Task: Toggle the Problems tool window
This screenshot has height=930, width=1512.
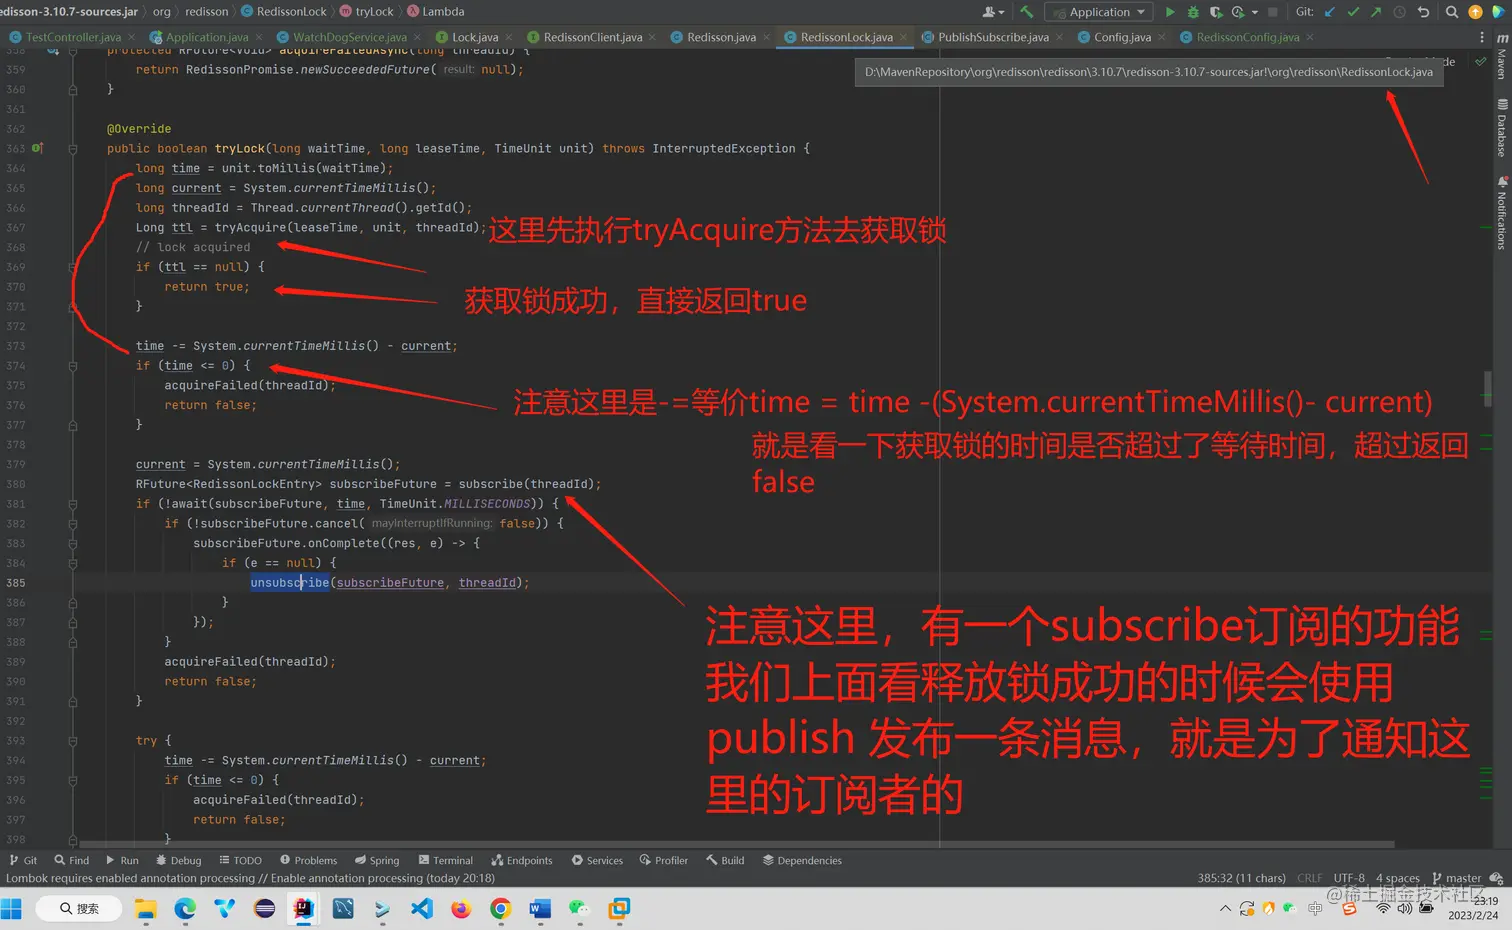Action: coord(308,860)
